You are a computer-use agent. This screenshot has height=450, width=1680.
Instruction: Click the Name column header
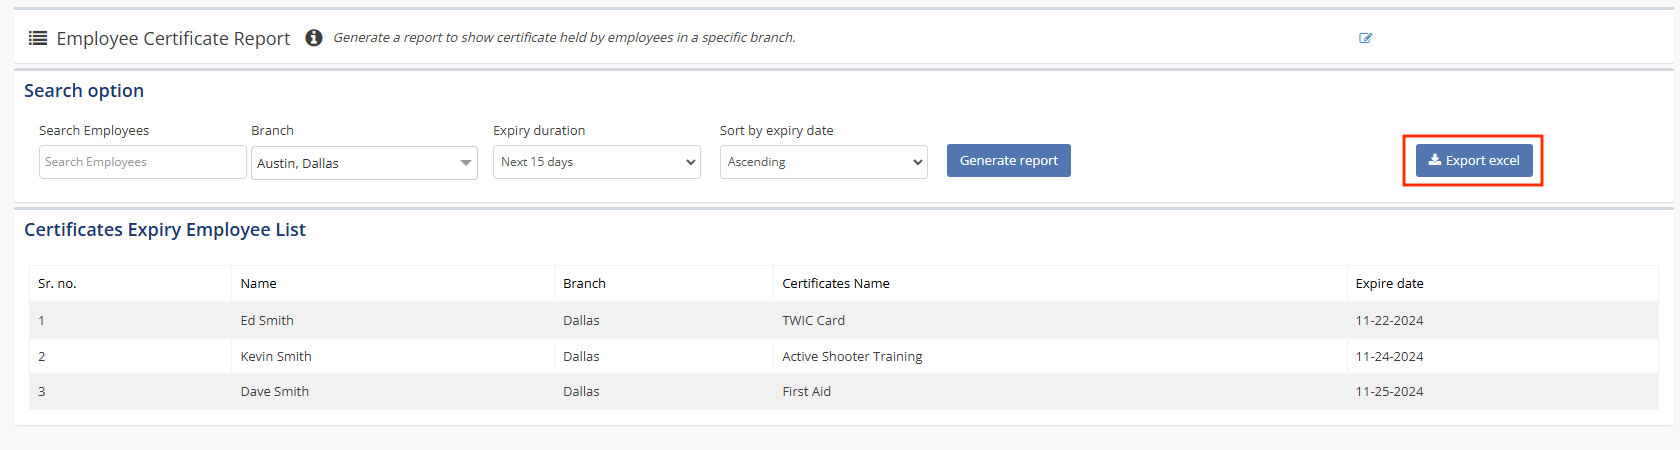(258, 284)
